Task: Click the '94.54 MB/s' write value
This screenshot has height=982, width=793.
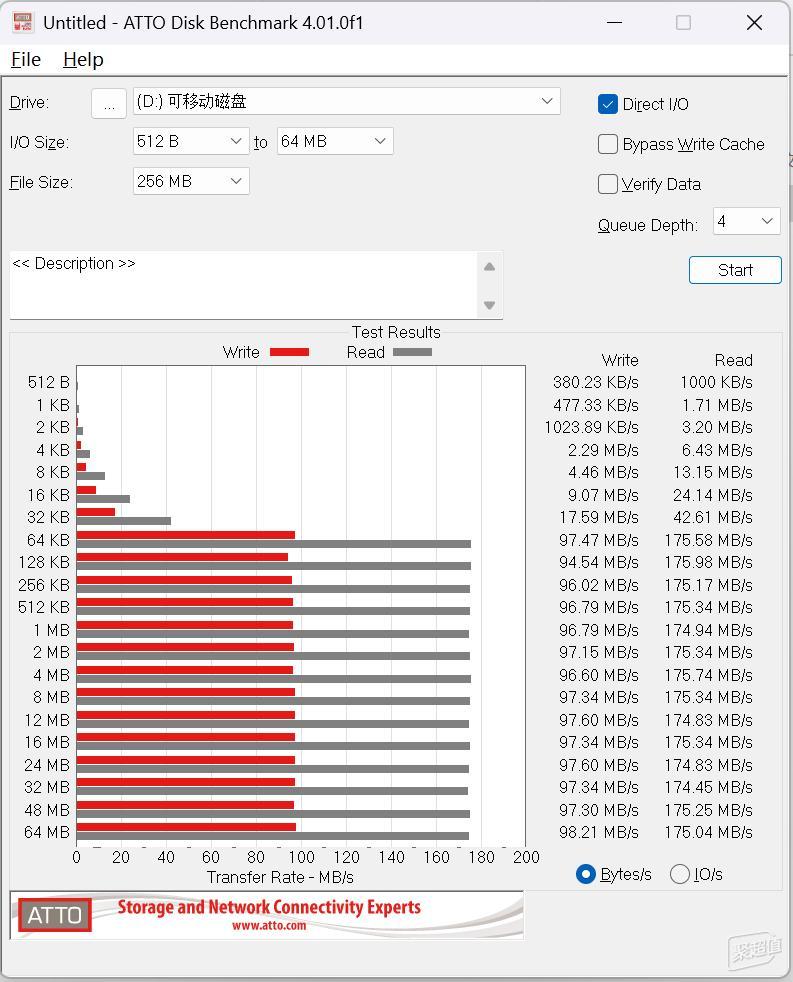Action: (x=599, y=562)
